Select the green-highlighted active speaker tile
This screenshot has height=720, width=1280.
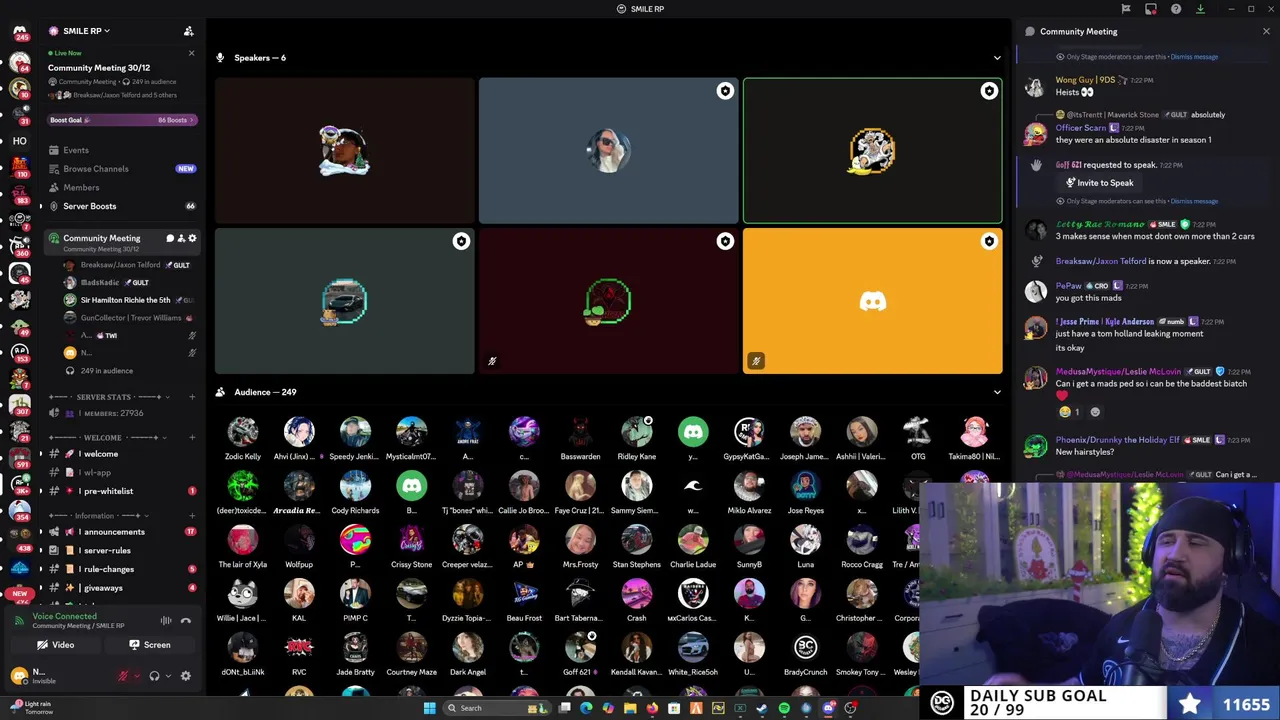click(x=872, y=151)
